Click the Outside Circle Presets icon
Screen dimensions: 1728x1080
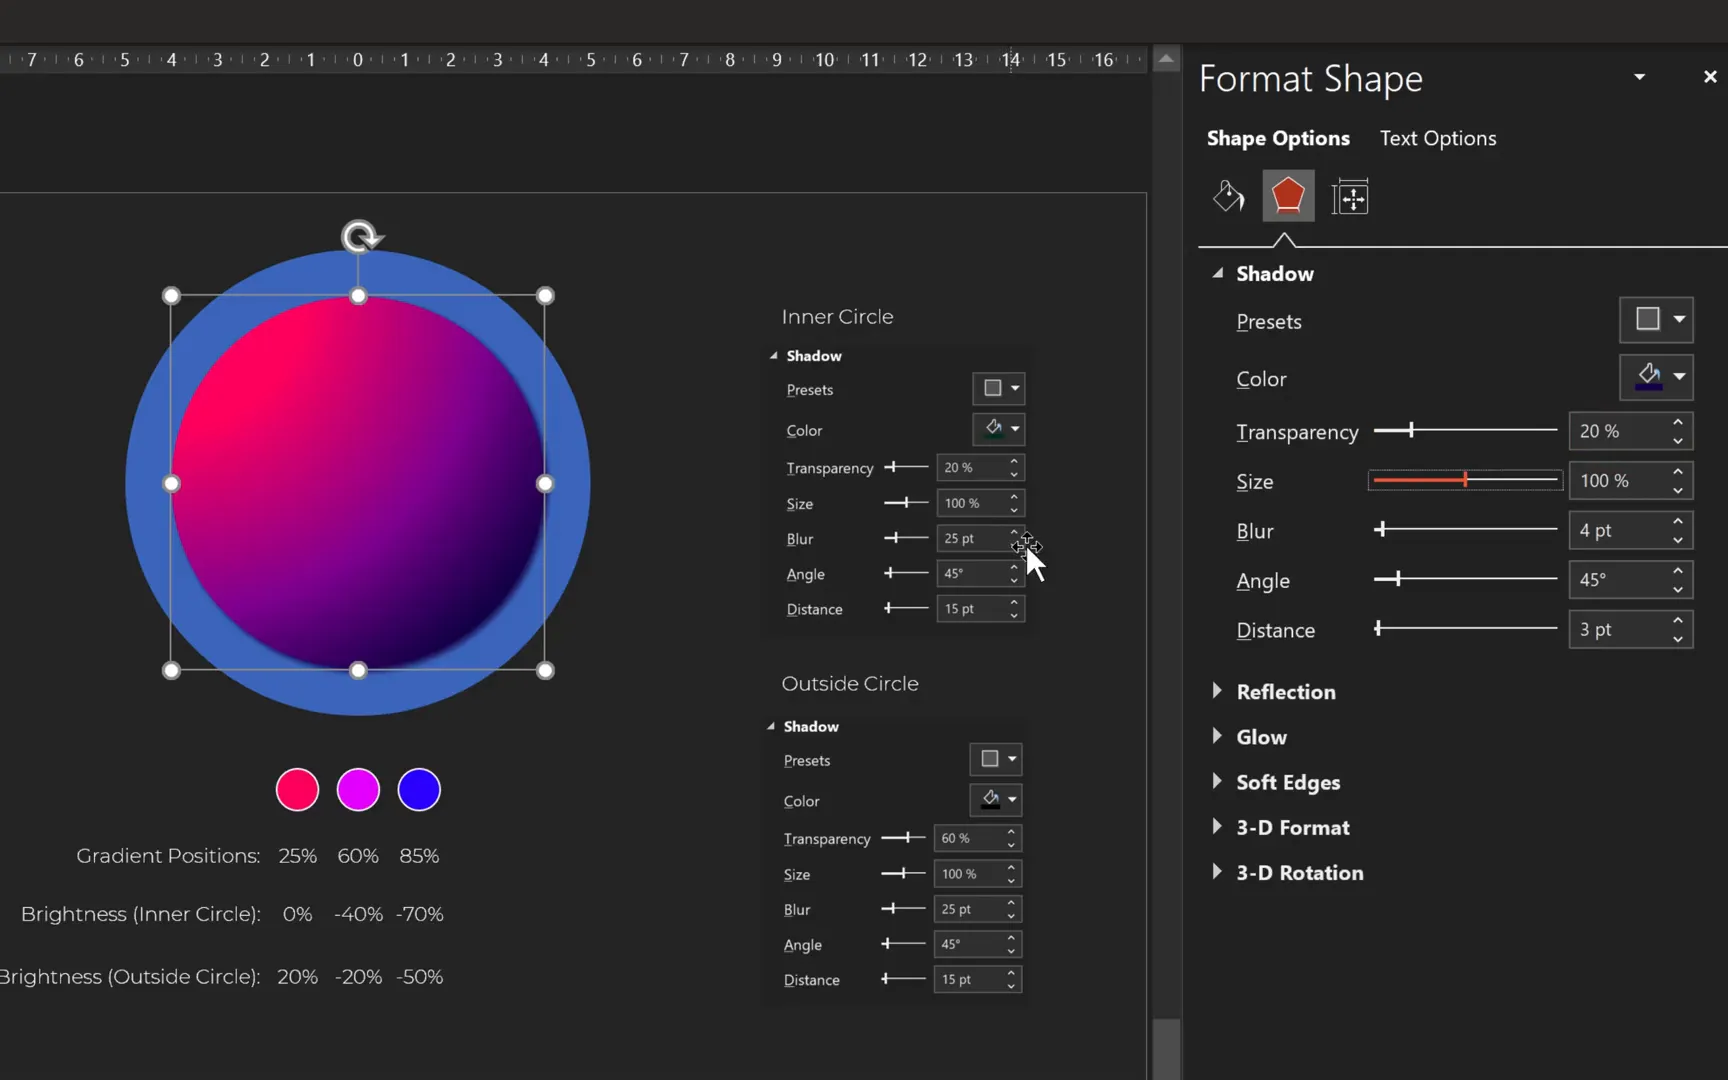coord(990,759)
